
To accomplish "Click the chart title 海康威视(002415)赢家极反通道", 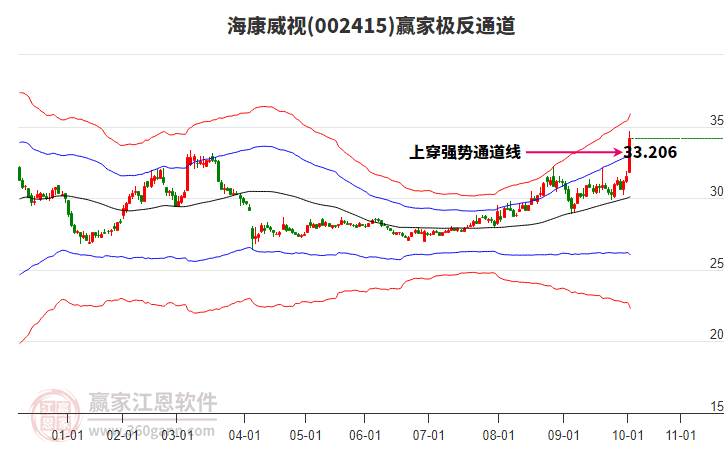I will tap(371, 25).
